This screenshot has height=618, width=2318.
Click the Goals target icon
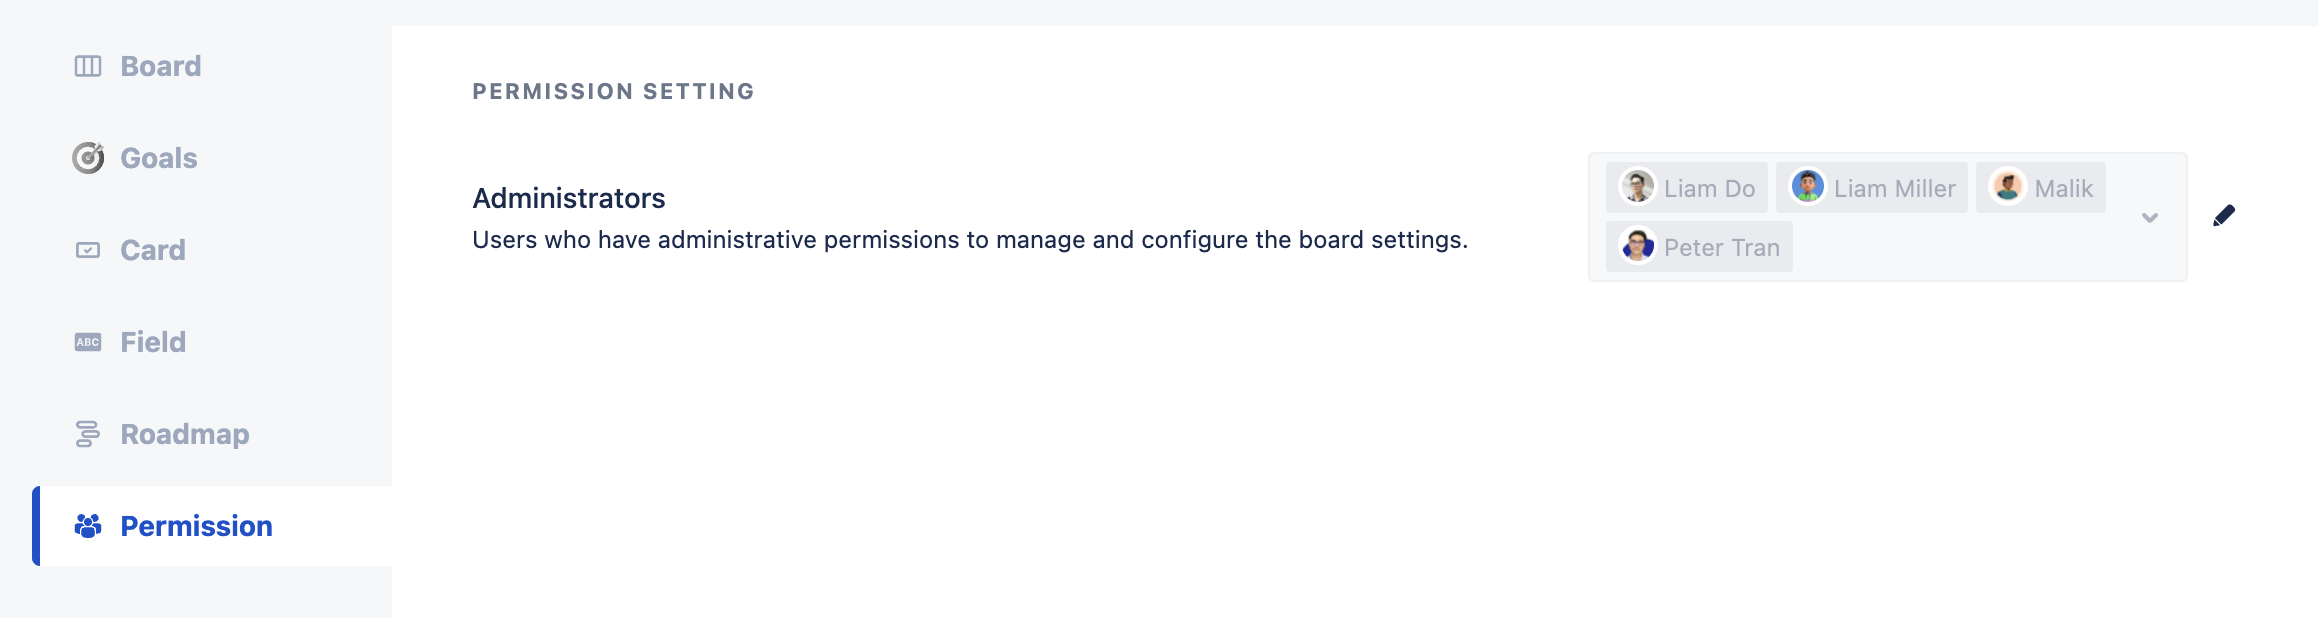point(88,158)
